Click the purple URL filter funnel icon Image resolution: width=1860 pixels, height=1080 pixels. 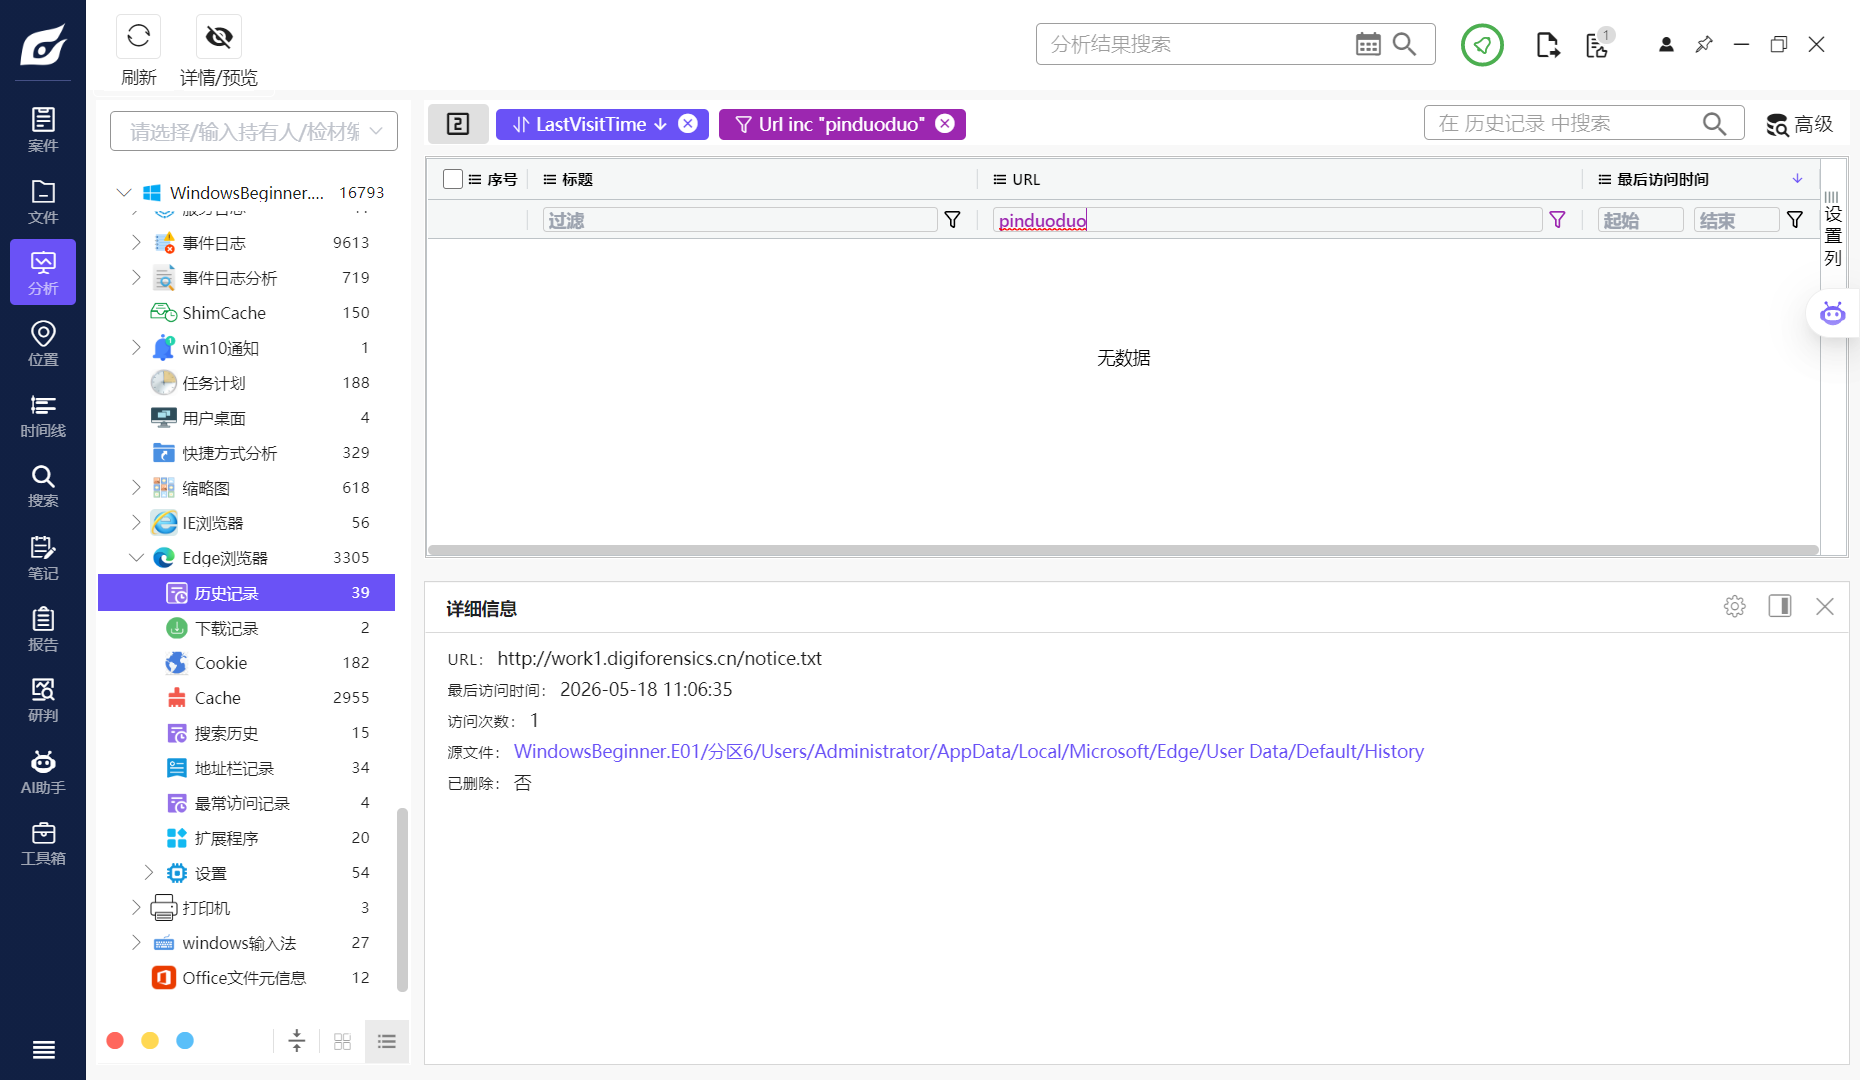1557,220
